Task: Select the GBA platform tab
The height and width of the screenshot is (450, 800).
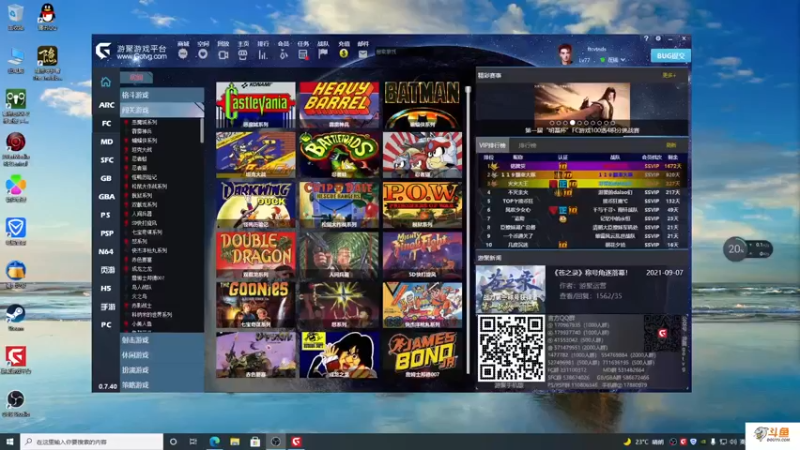Action: tap(106, 196)
